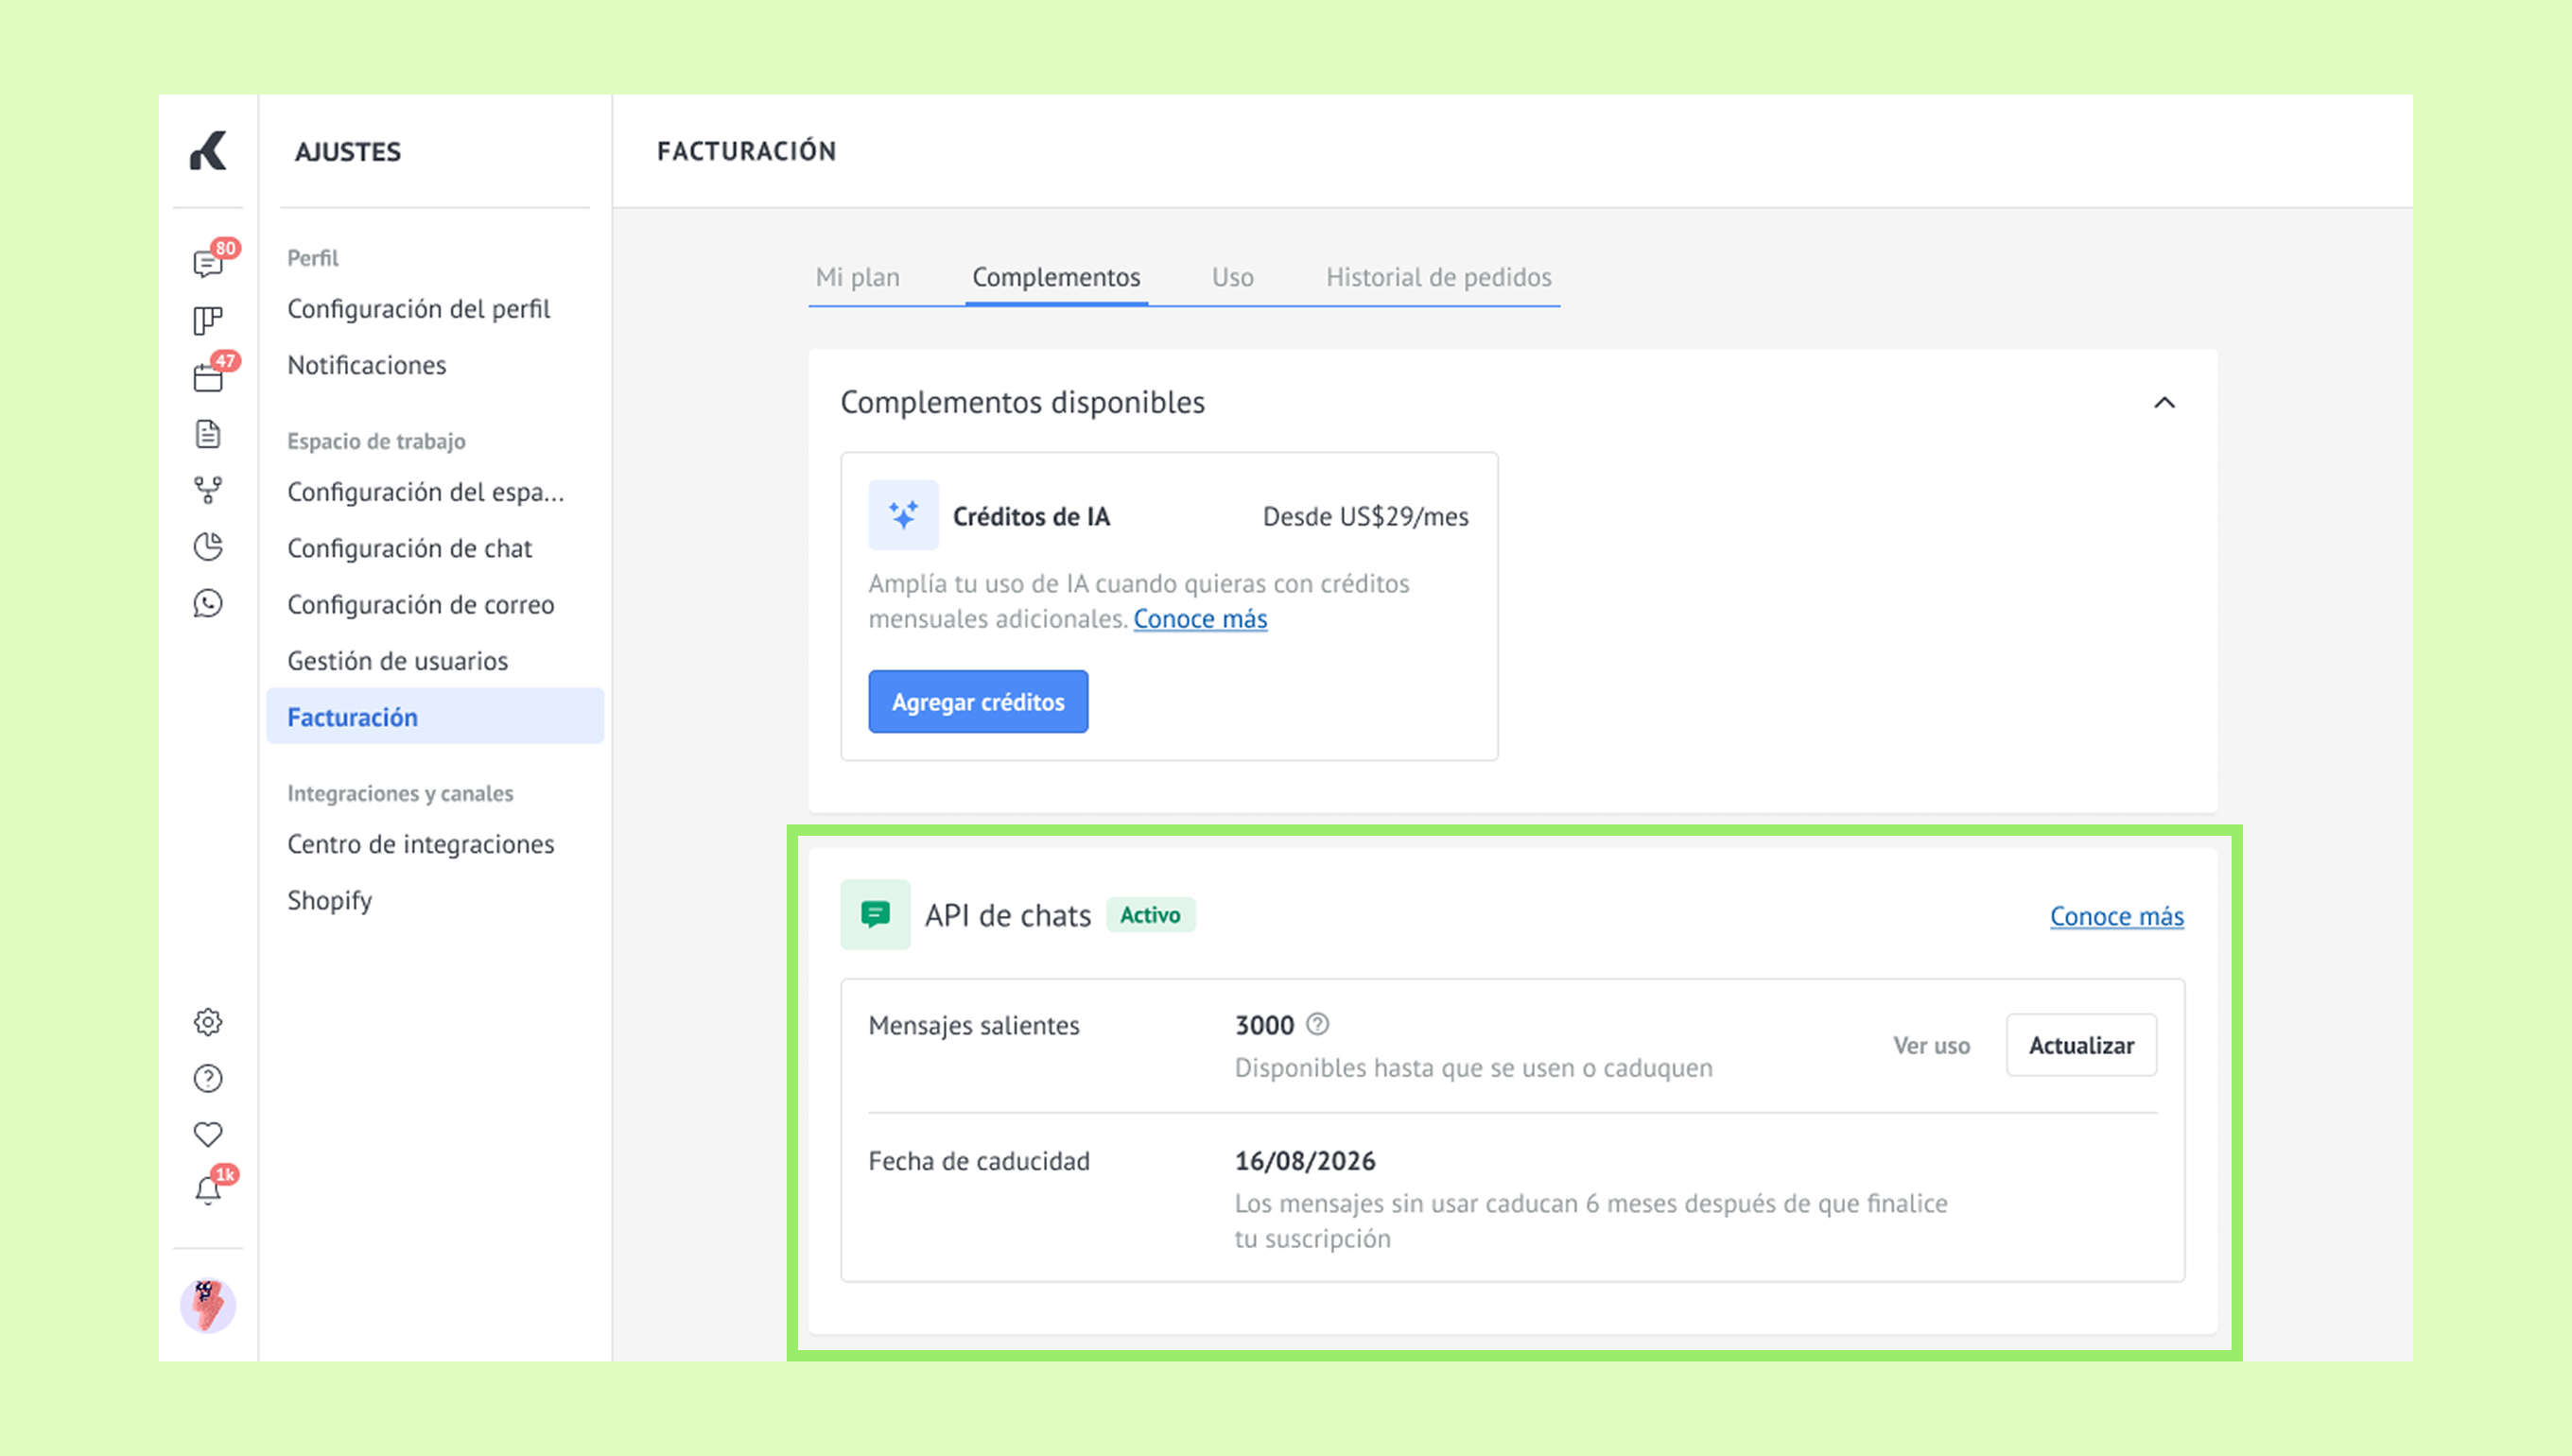The height and width of the screenshot is (1456, 2572).
Task: Open the chats inbox icon with 80 badge
Action: (x=208, y=263)
